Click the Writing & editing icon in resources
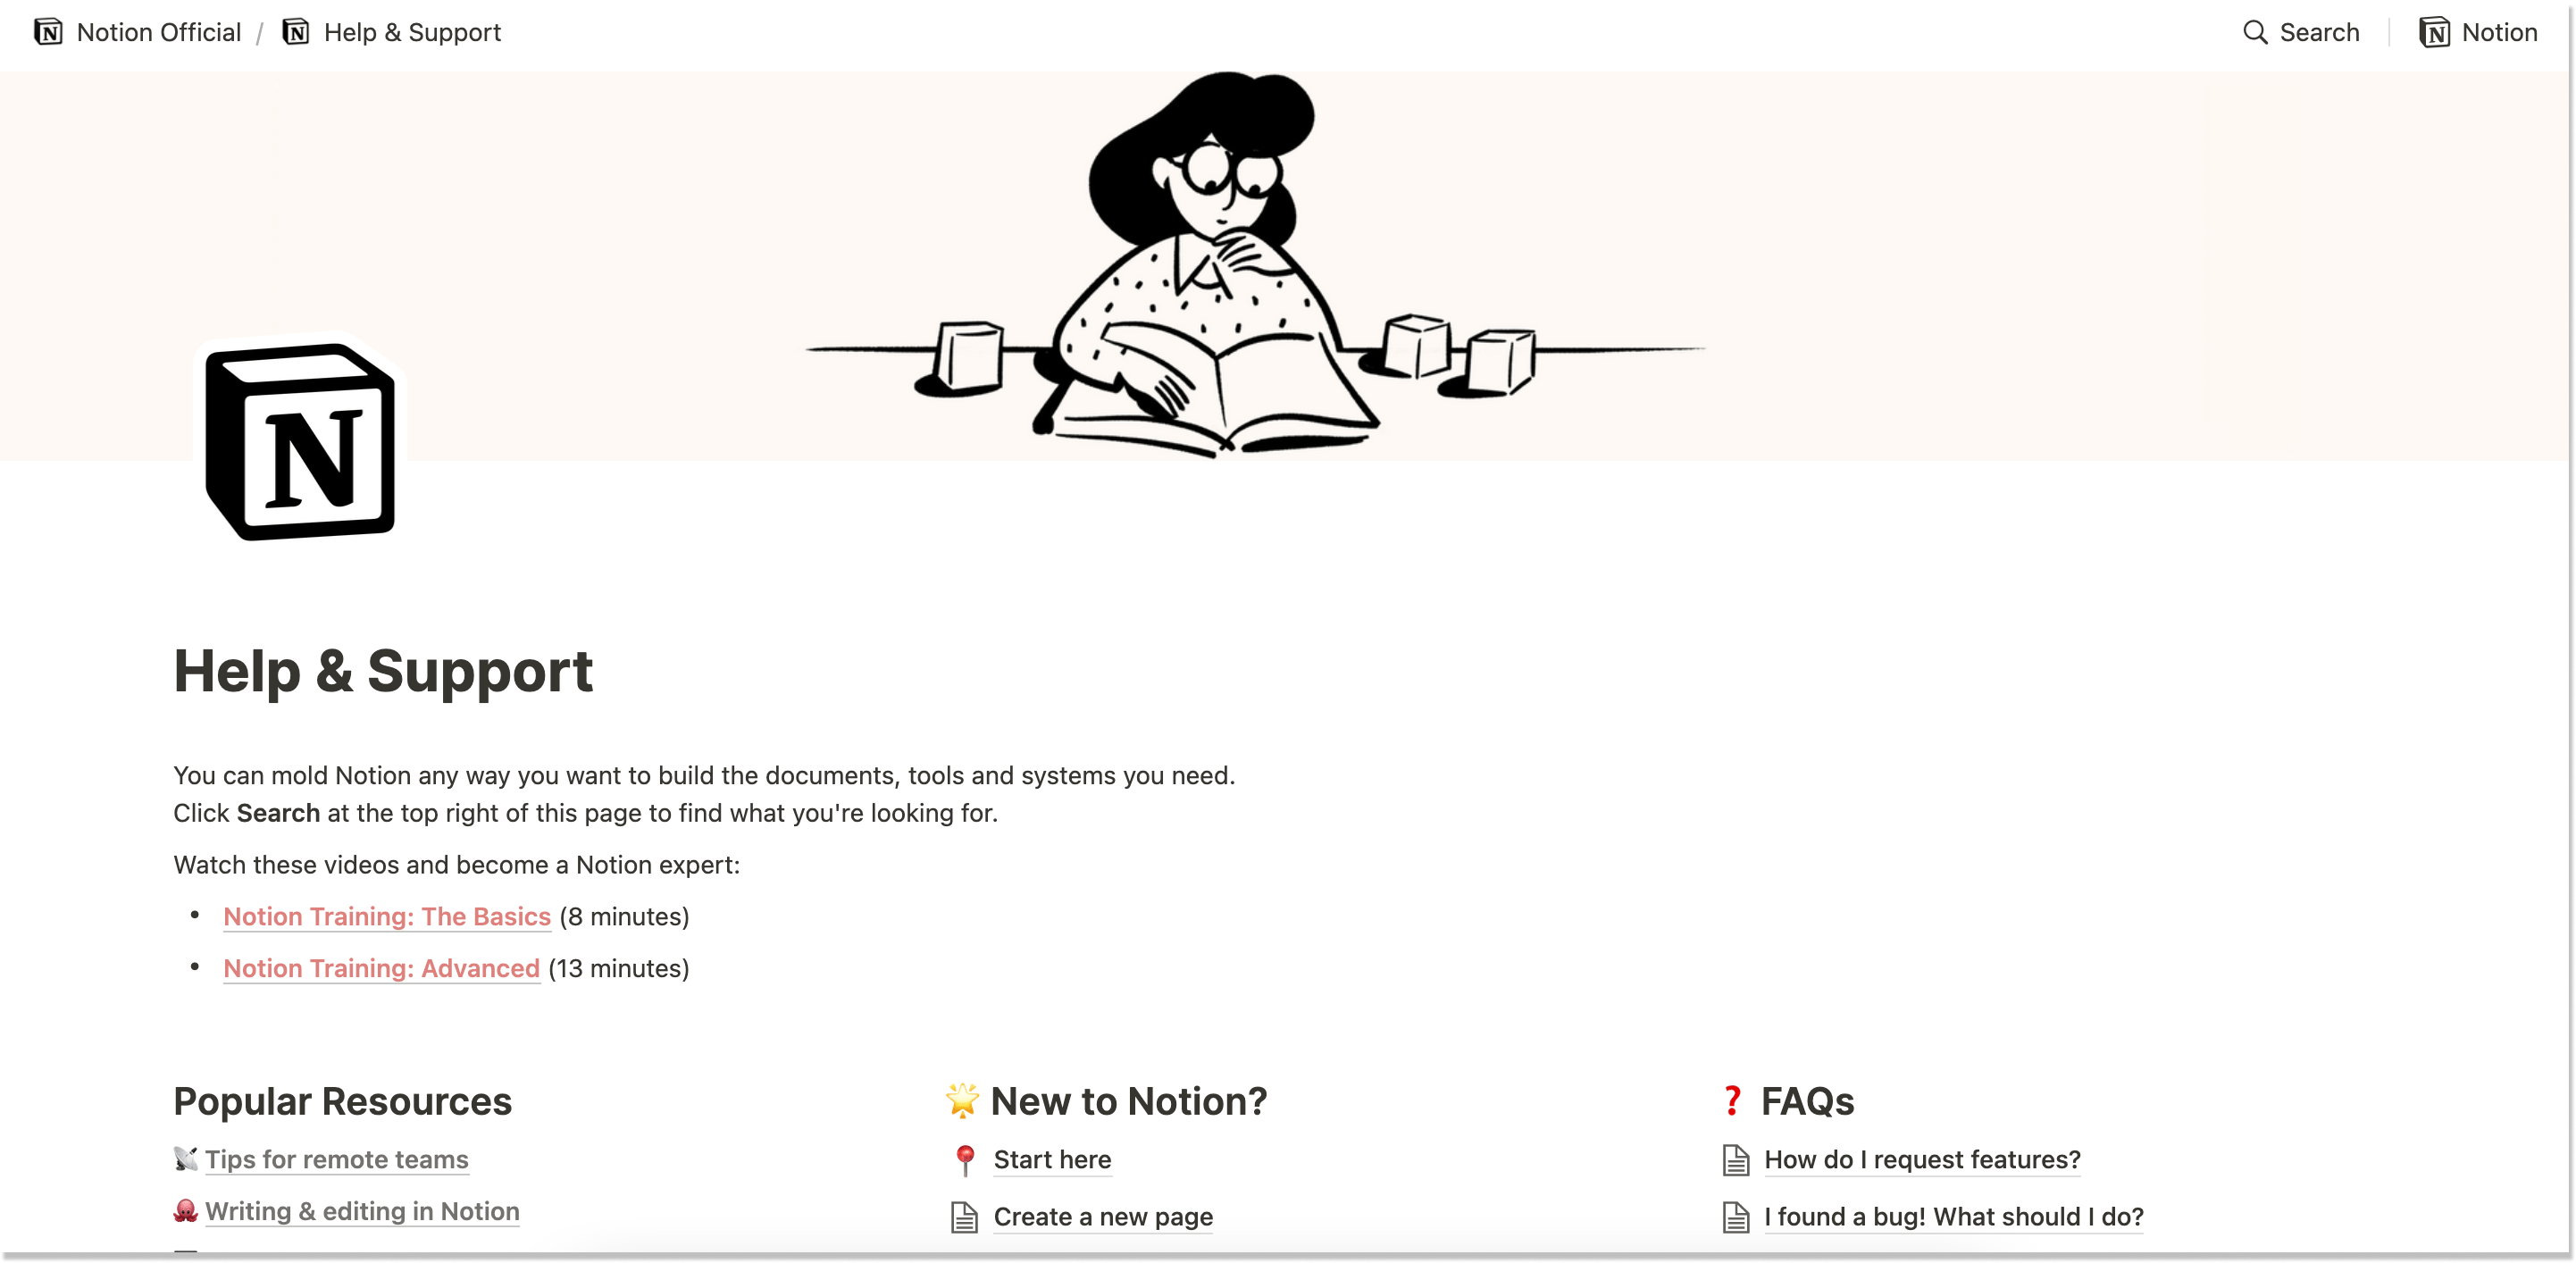2576x1263 pixels. coord(186,1210)
